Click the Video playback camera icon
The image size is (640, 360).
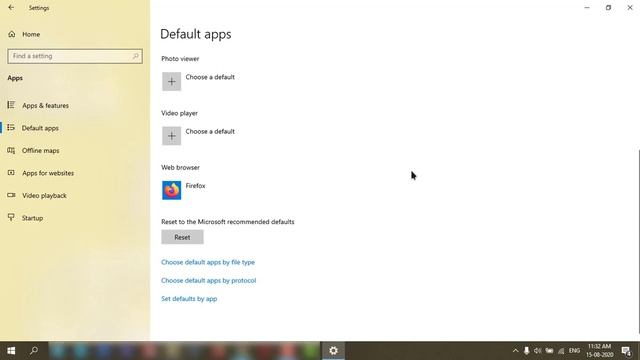pyautogui.click(x=11, y=195)
